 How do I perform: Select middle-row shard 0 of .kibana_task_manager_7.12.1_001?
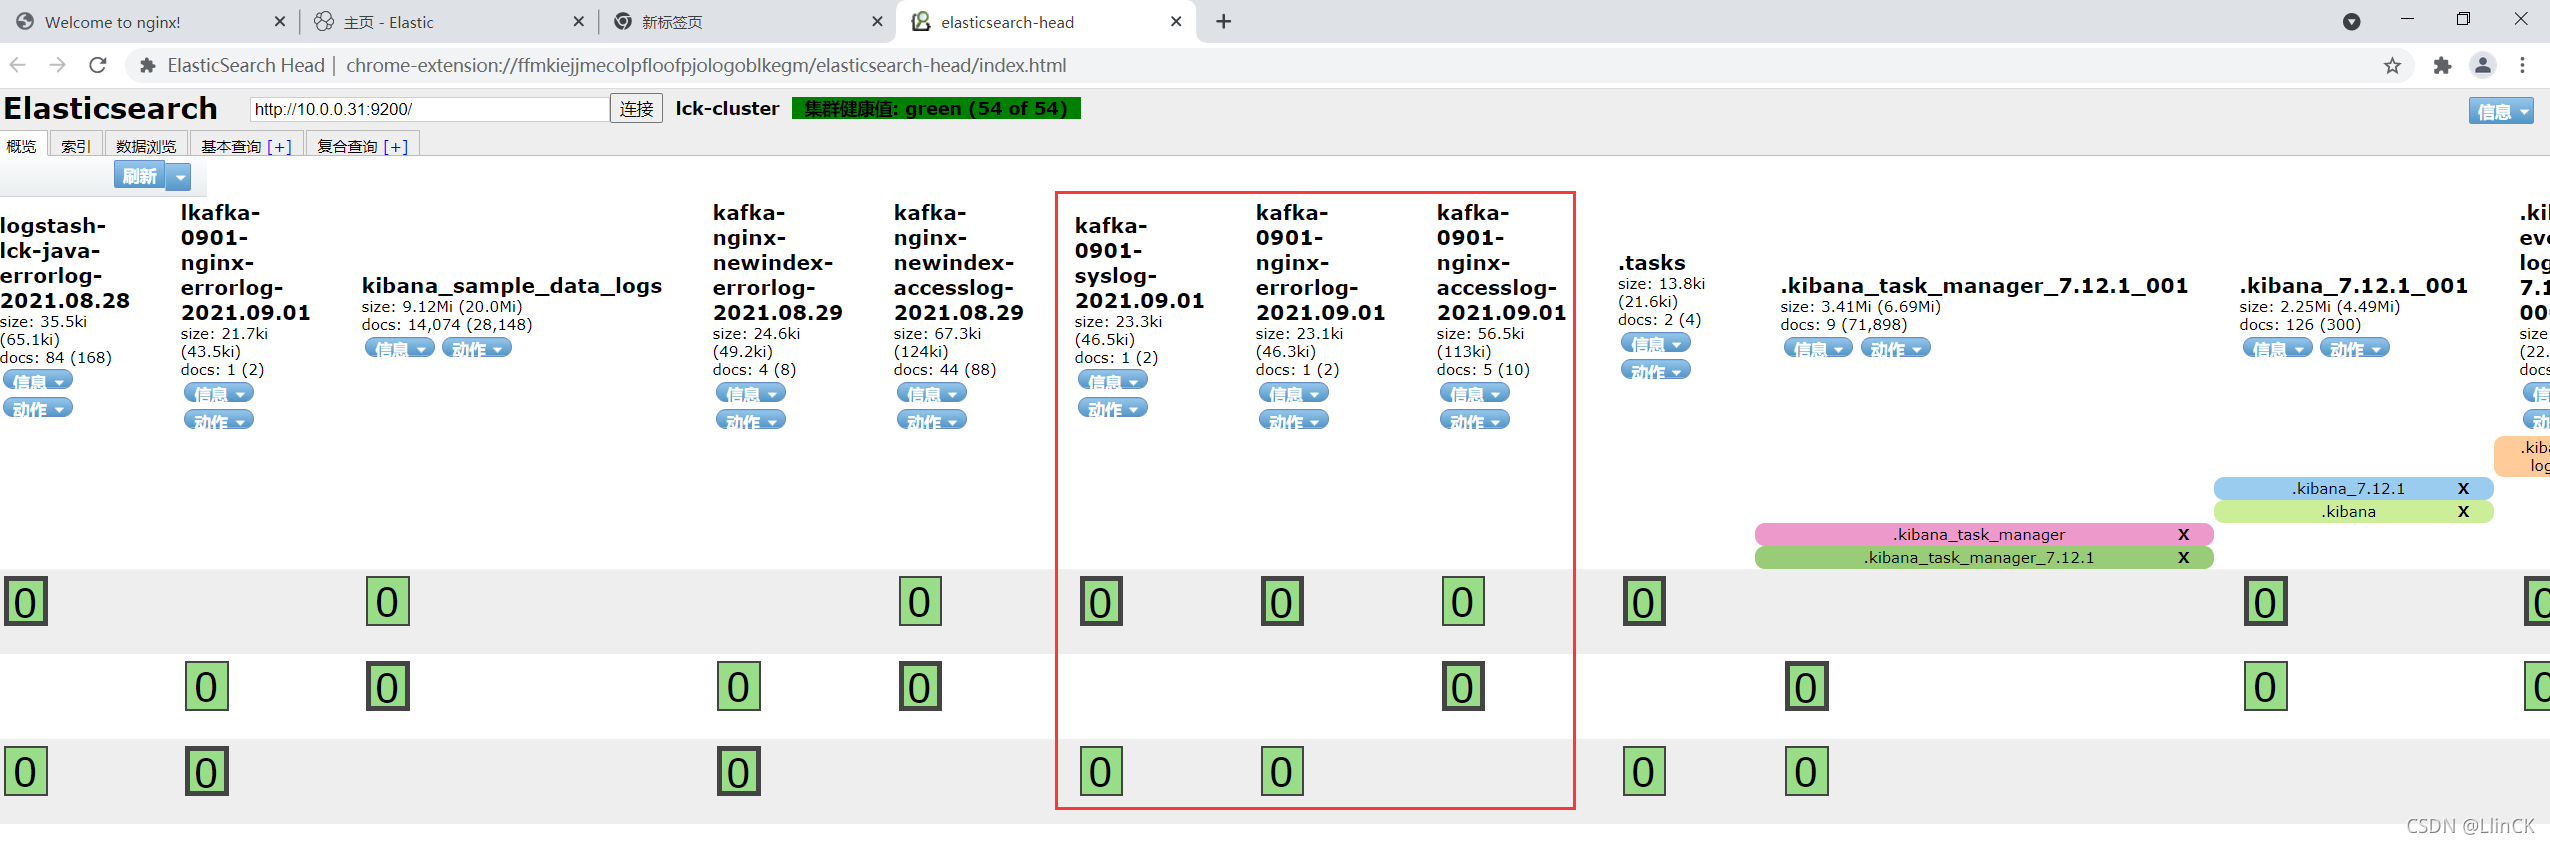click(1807, 686)
